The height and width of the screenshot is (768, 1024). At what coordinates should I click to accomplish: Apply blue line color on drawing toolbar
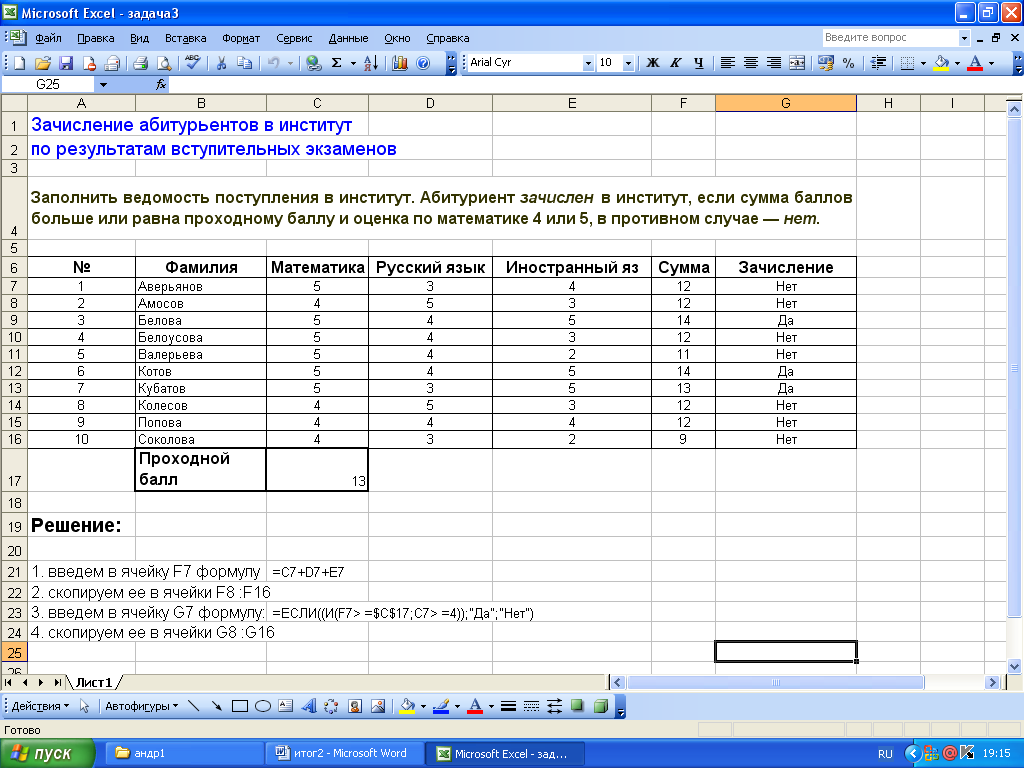[x=441, y=706]
